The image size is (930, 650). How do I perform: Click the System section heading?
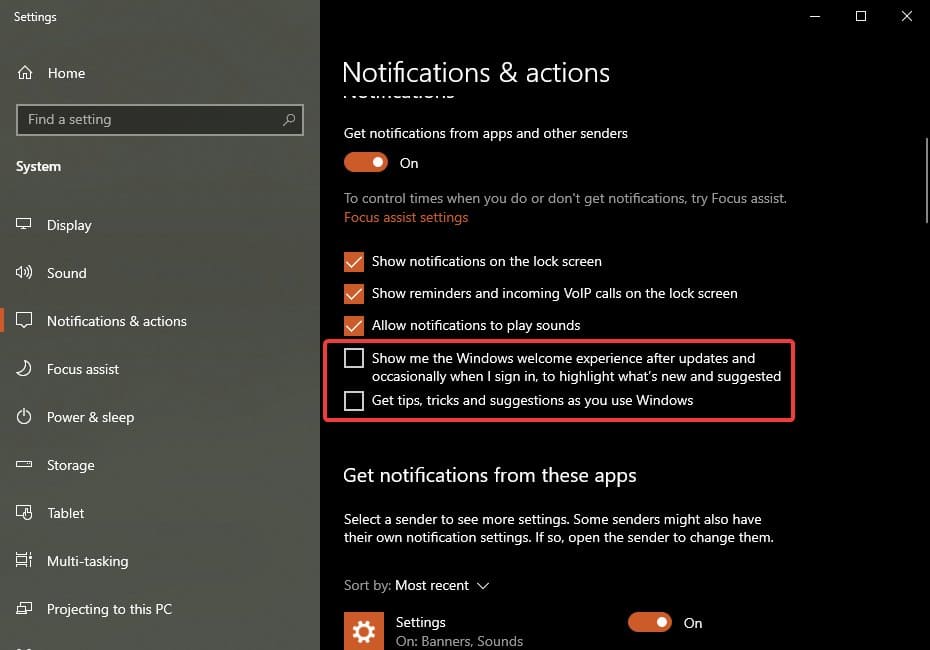[39, 167]
